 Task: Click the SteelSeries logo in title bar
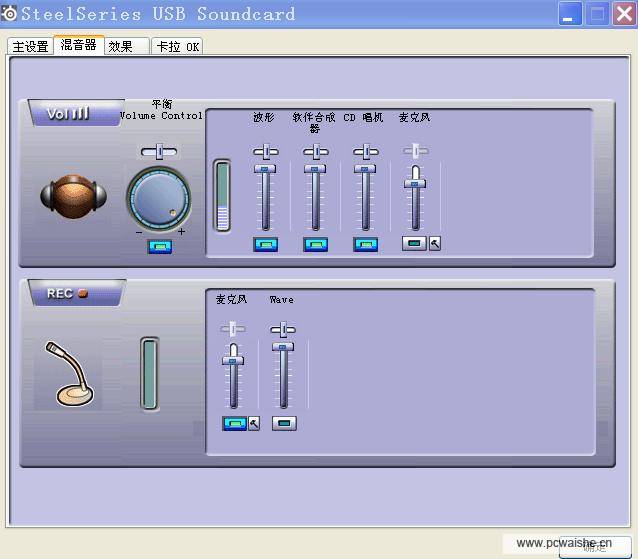tap(9, 14)
